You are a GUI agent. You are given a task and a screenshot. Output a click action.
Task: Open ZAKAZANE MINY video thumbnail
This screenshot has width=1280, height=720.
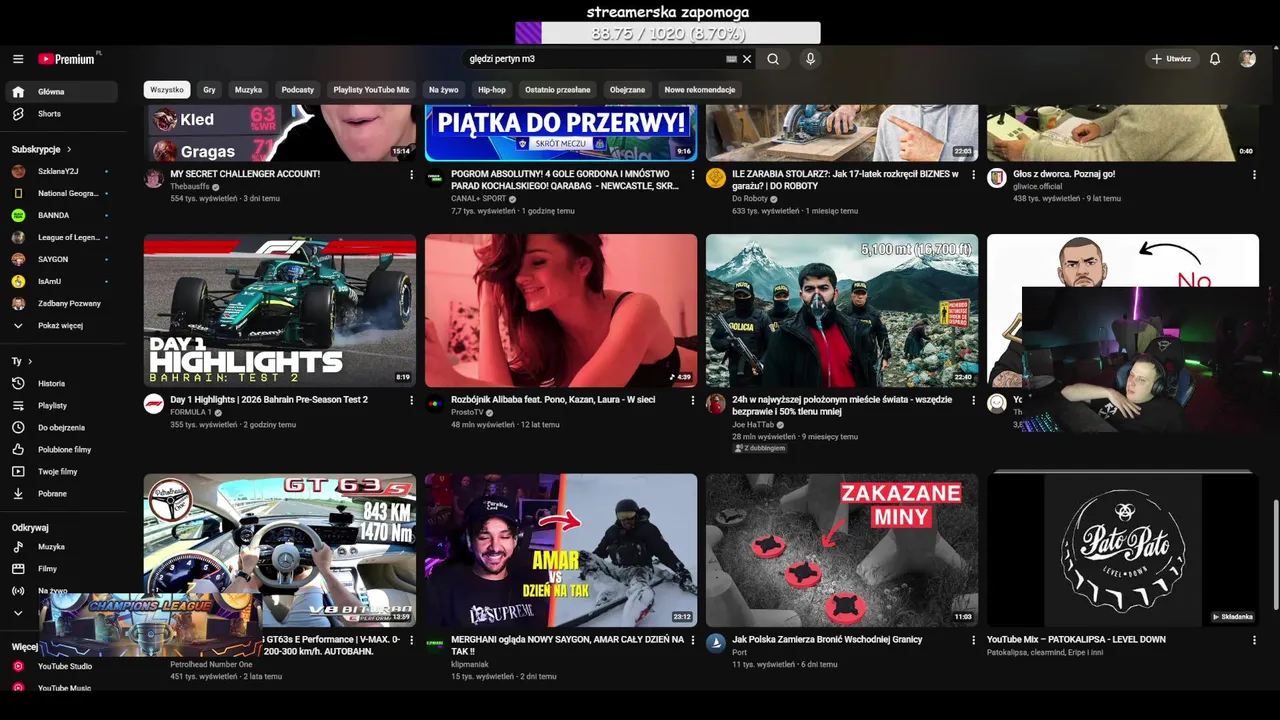coord(842,550)
